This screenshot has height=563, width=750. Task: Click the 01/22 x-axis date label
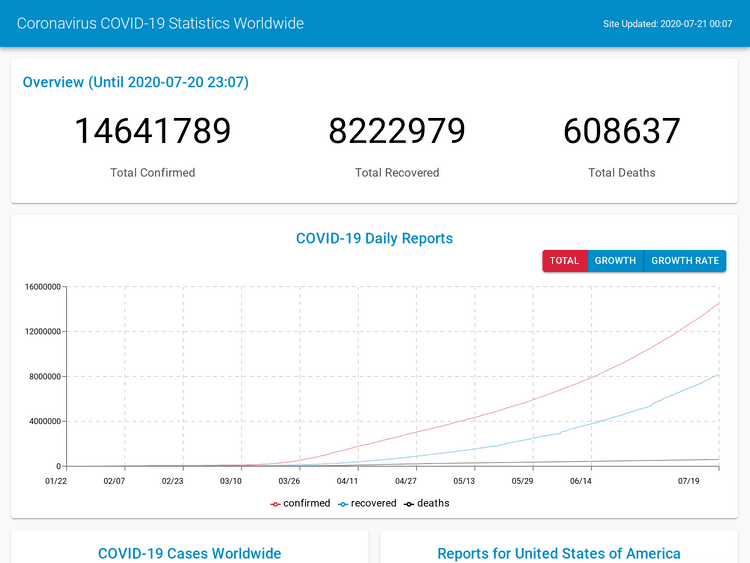56,481
